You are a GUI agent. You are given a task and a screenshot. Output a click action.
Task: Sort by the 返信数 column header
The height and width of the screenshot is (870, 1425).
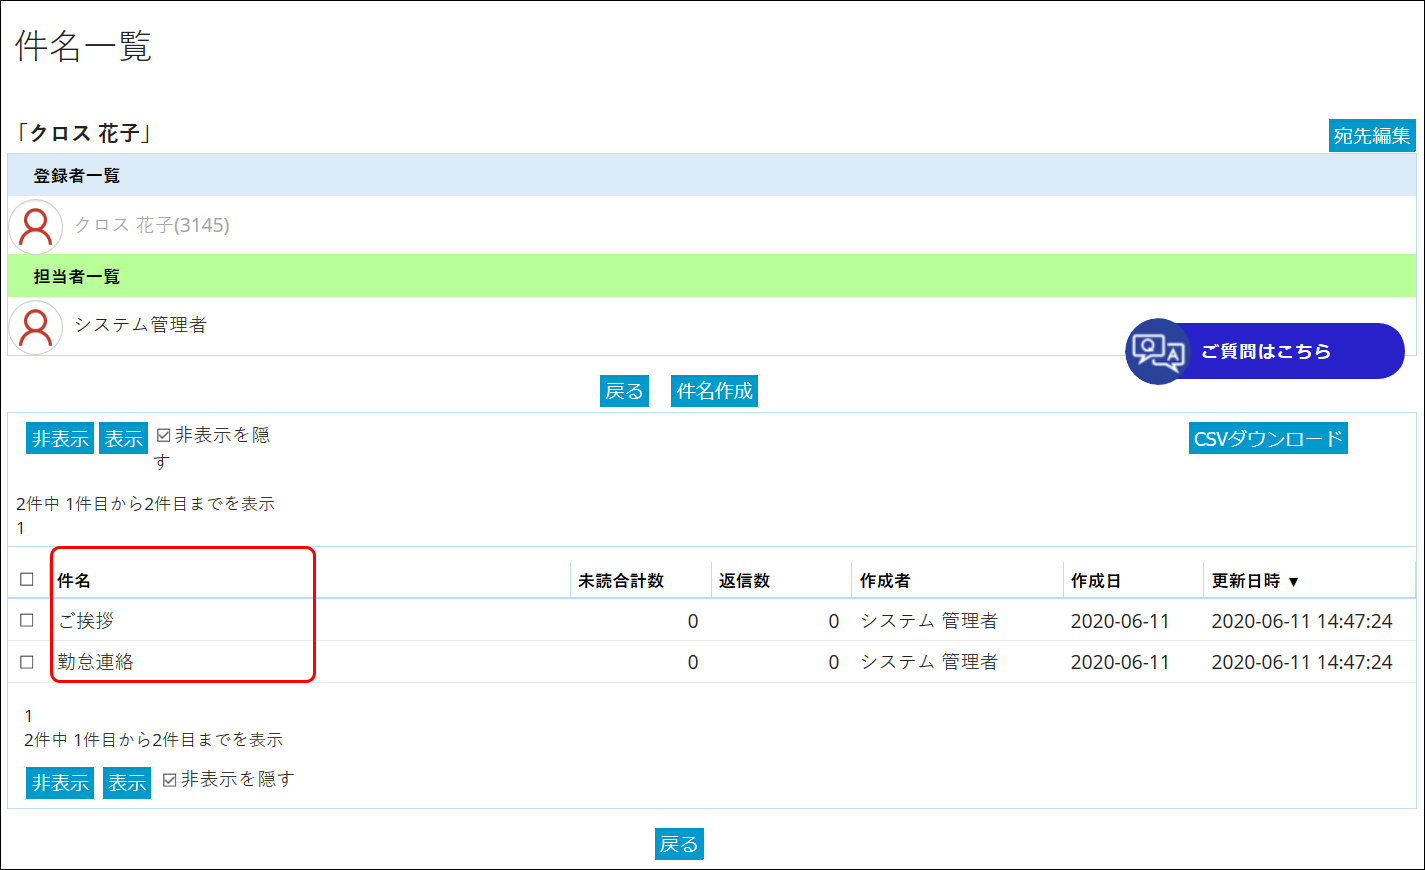[745, 581]
